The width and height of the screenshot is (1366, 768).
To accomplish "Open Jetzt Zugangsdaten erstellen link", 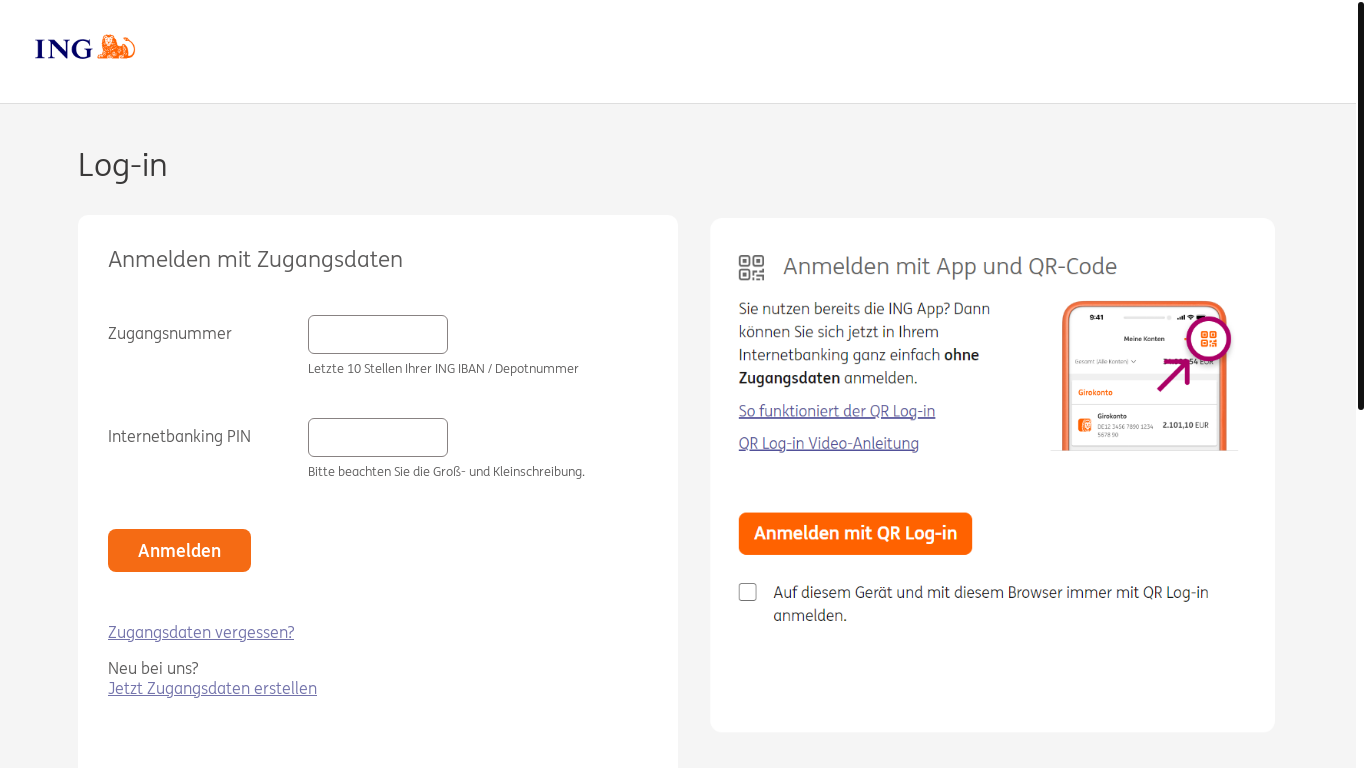I will [x=212, y=688].
